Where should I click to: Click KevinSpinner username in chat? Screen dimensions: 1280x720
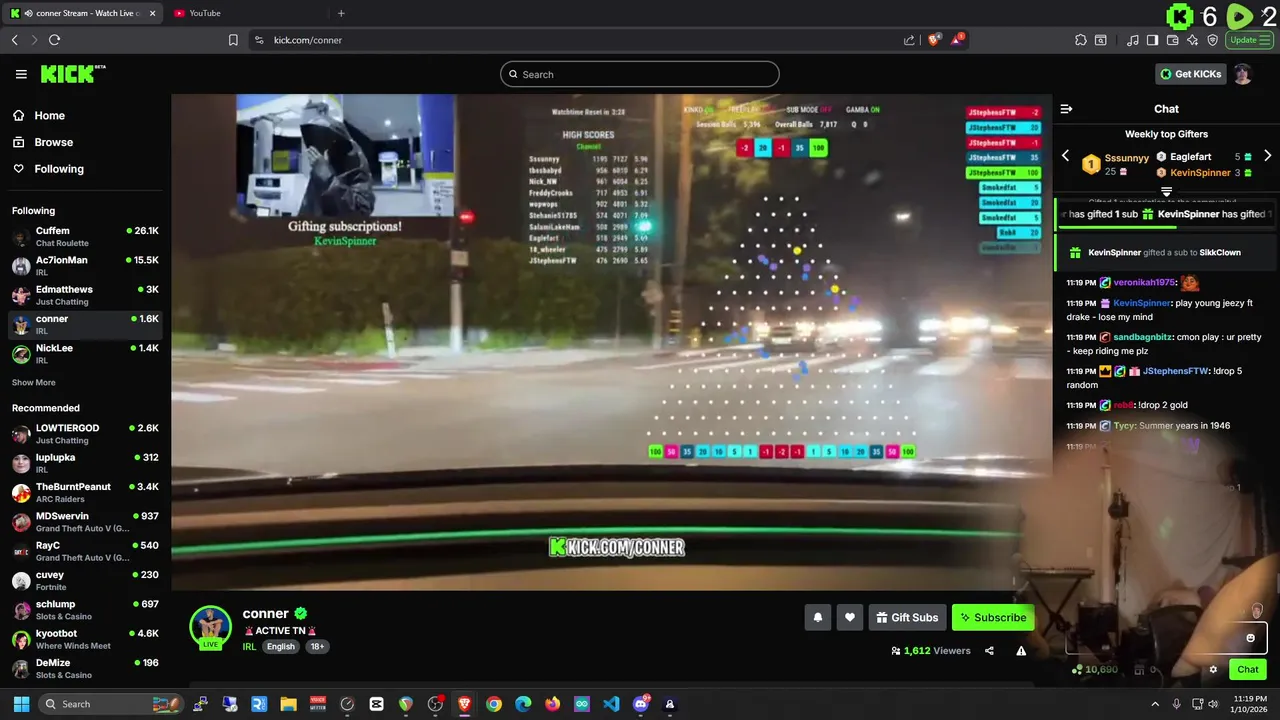click(x=1141, y=303)
